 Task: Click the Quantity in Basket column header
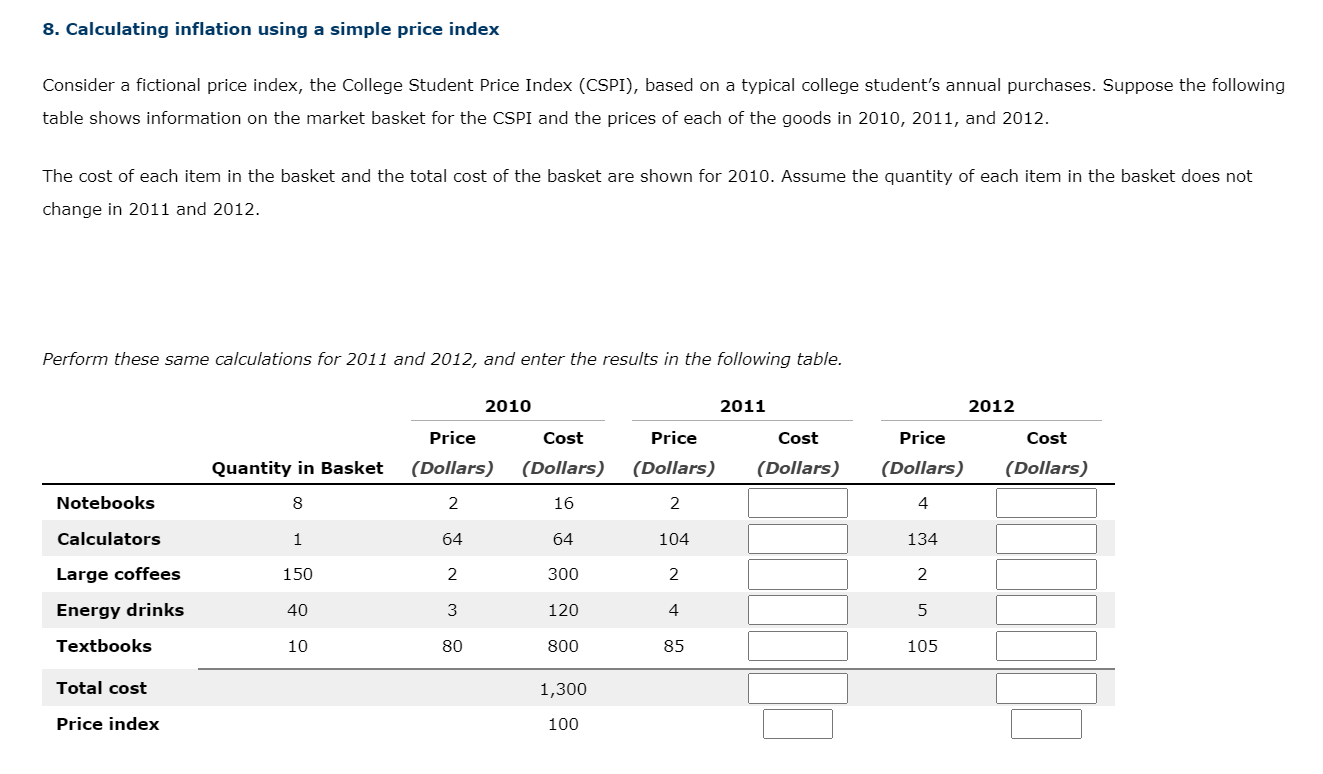pyautogui.click(x=297, y=467)
